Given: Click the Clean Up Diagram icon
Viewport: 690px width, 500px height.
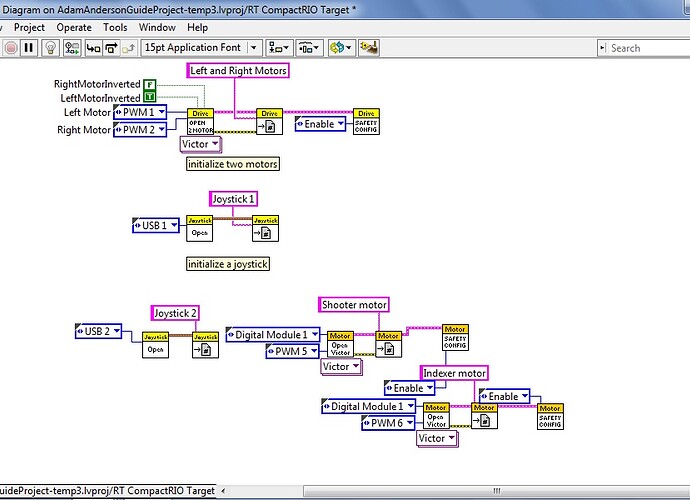Looking at the screenshot, I should click(x=369, y=48).
